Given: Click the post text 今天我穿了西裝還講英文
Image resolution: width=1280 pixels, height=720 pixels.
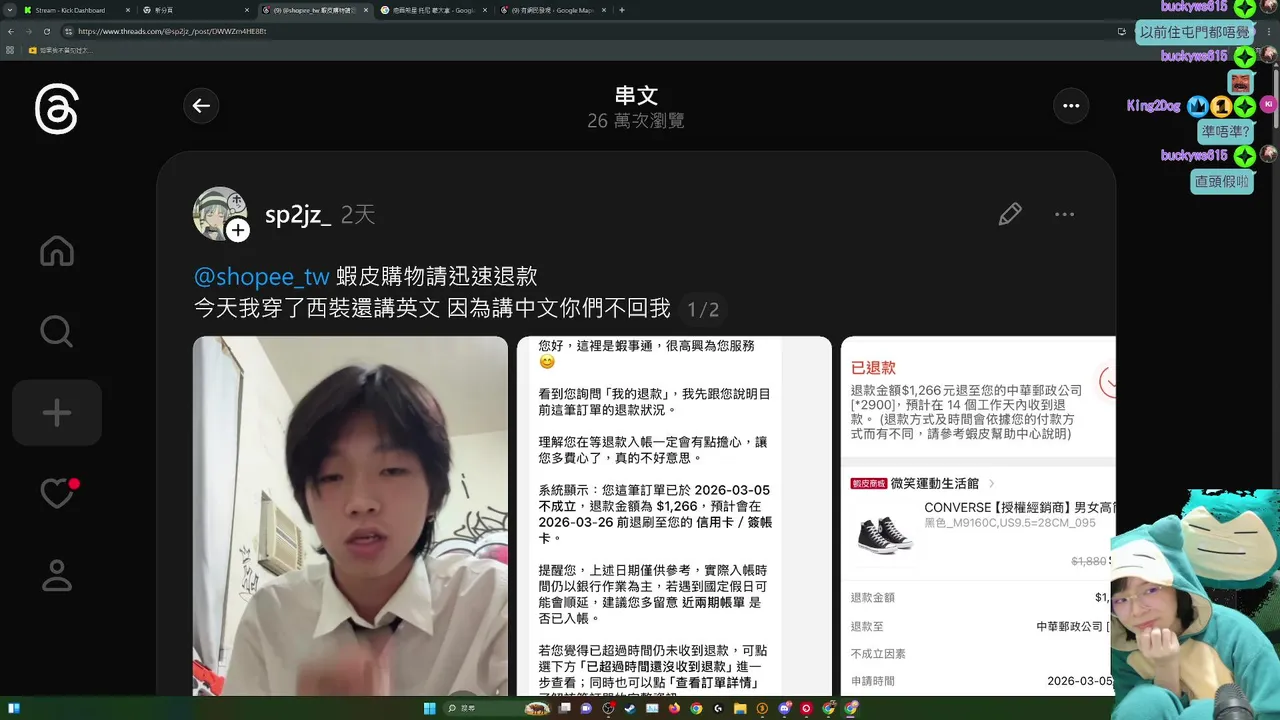Looking at the screenshot, I should [317, 308].
